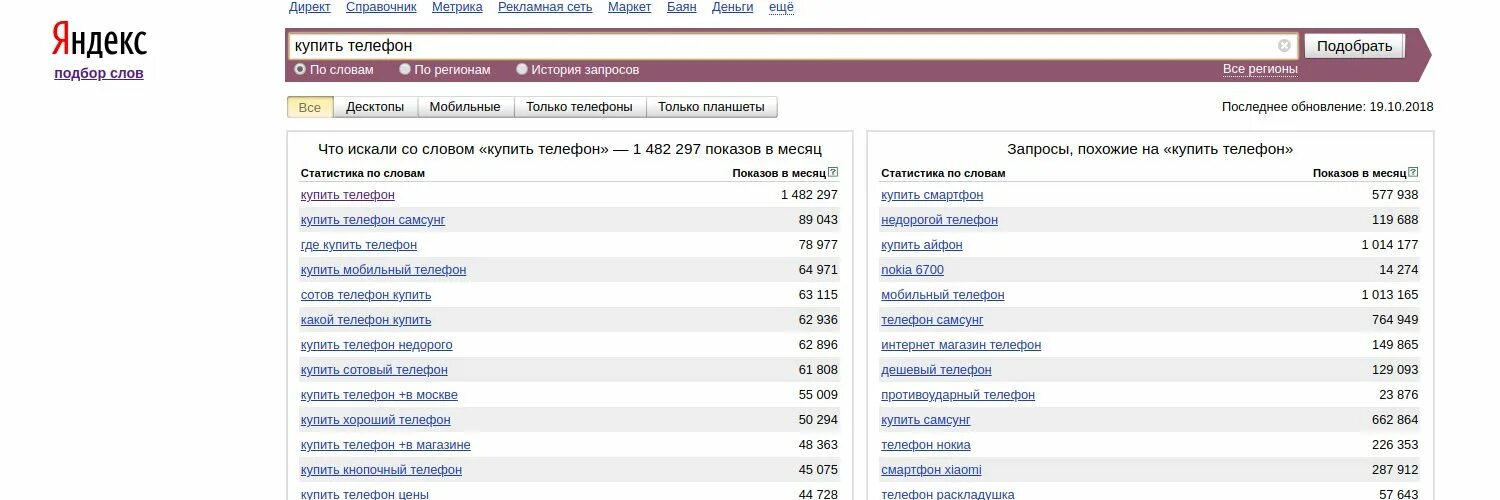
Task: Switch to the 'Только планшеты' tab
Action: (711, 107)
